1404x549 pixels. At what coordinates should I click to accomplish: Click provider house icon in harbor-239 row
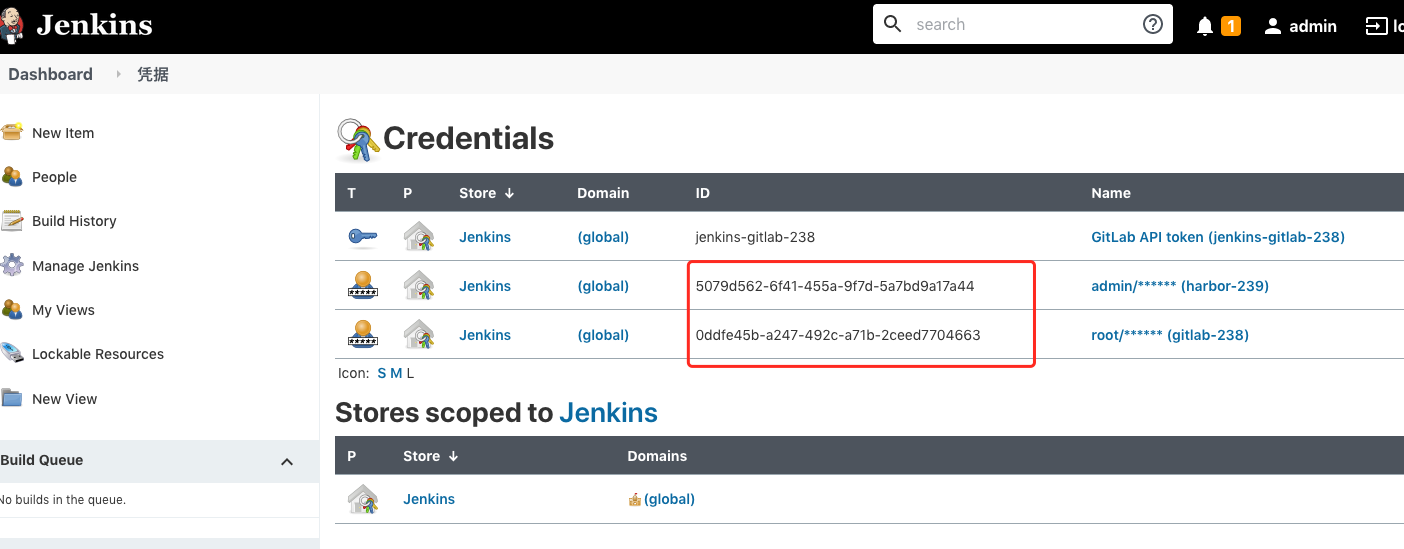pyautogui.click(x=419, y=286)
